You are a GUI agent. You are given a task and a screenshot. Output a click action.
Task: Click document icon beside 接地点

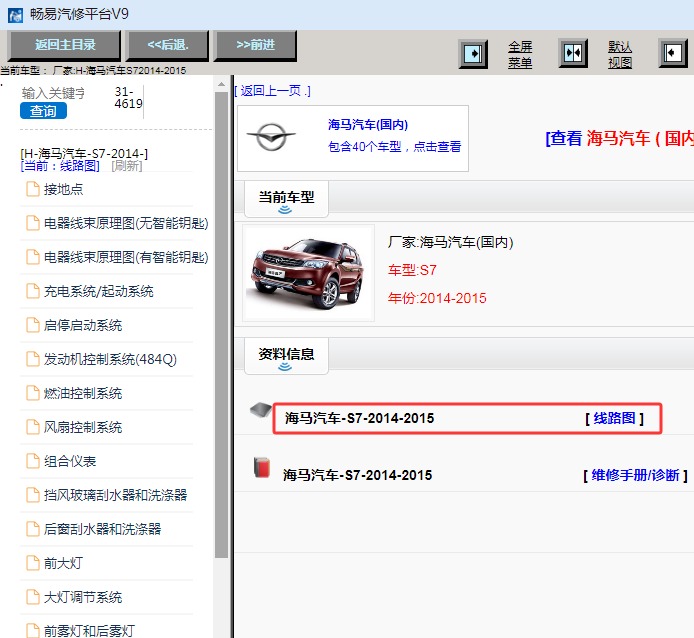[x=33, y=189]
